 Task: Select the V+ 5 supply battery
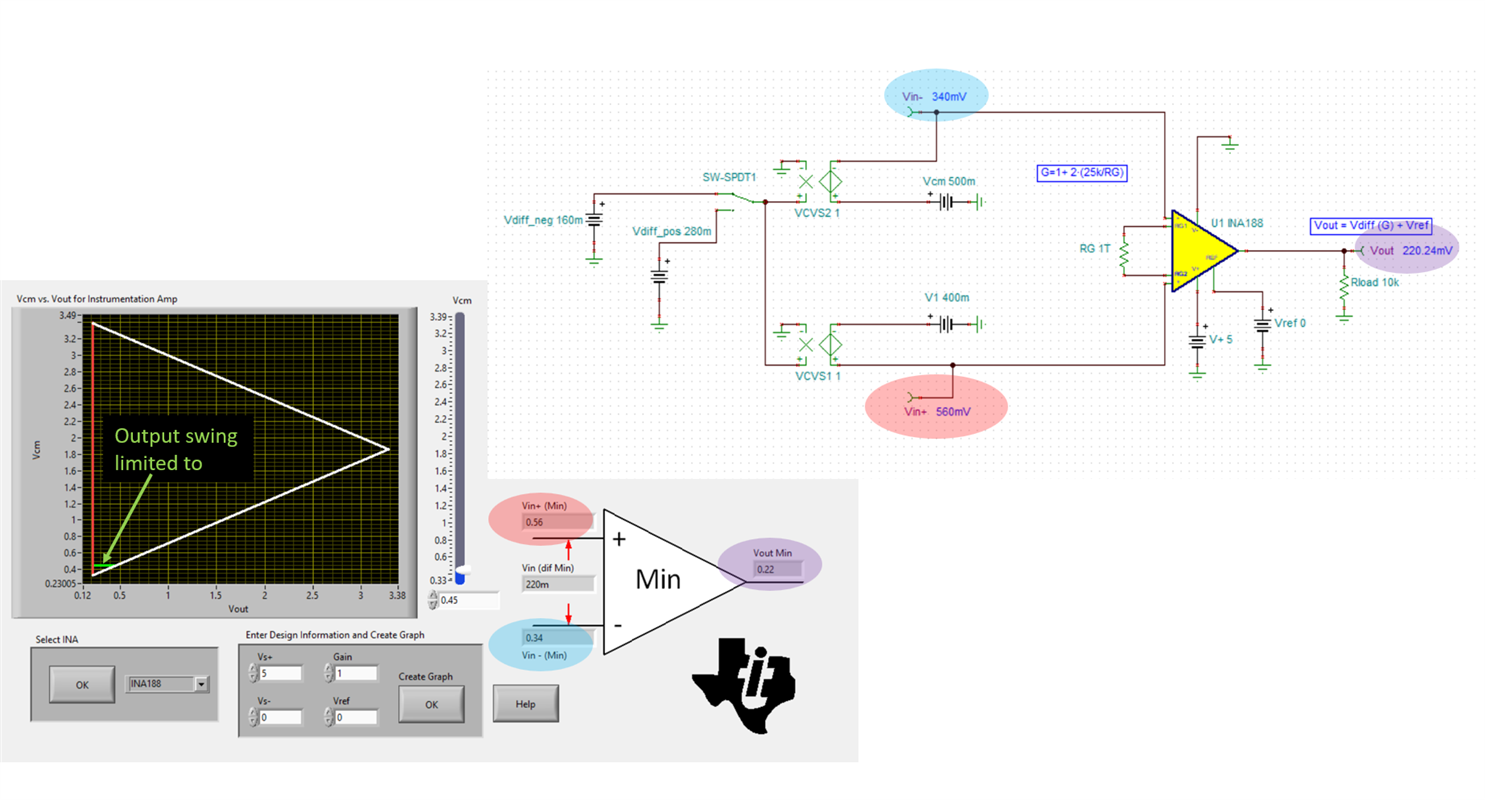click(1198, 342)
